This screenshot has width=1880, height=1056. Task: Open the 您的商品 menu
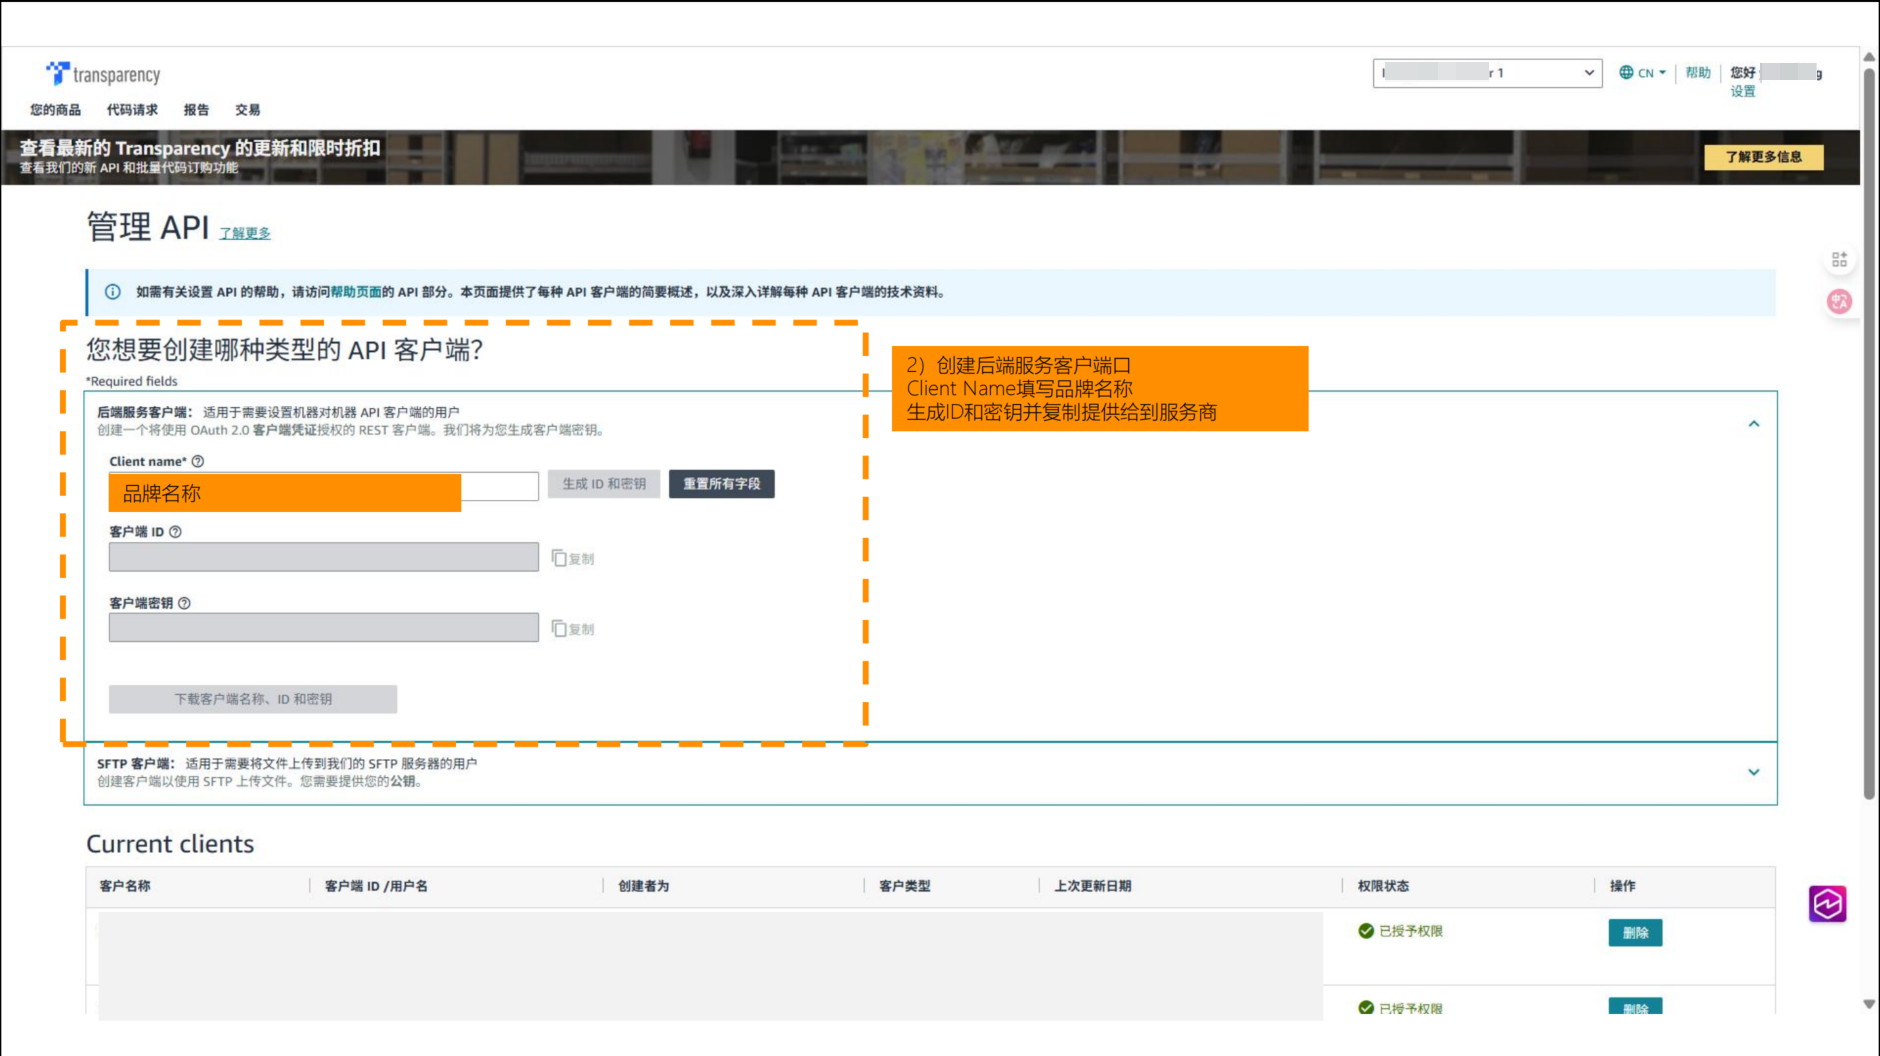point(56,110)
